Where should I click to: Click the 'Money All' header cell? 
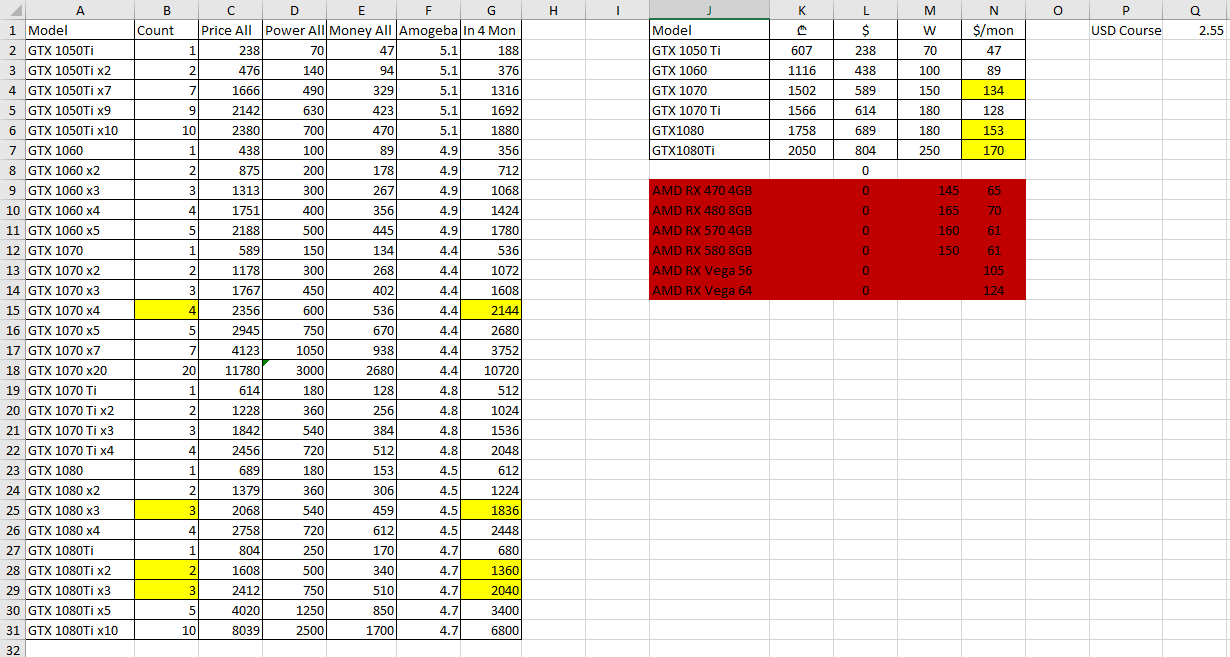(361, 30)
